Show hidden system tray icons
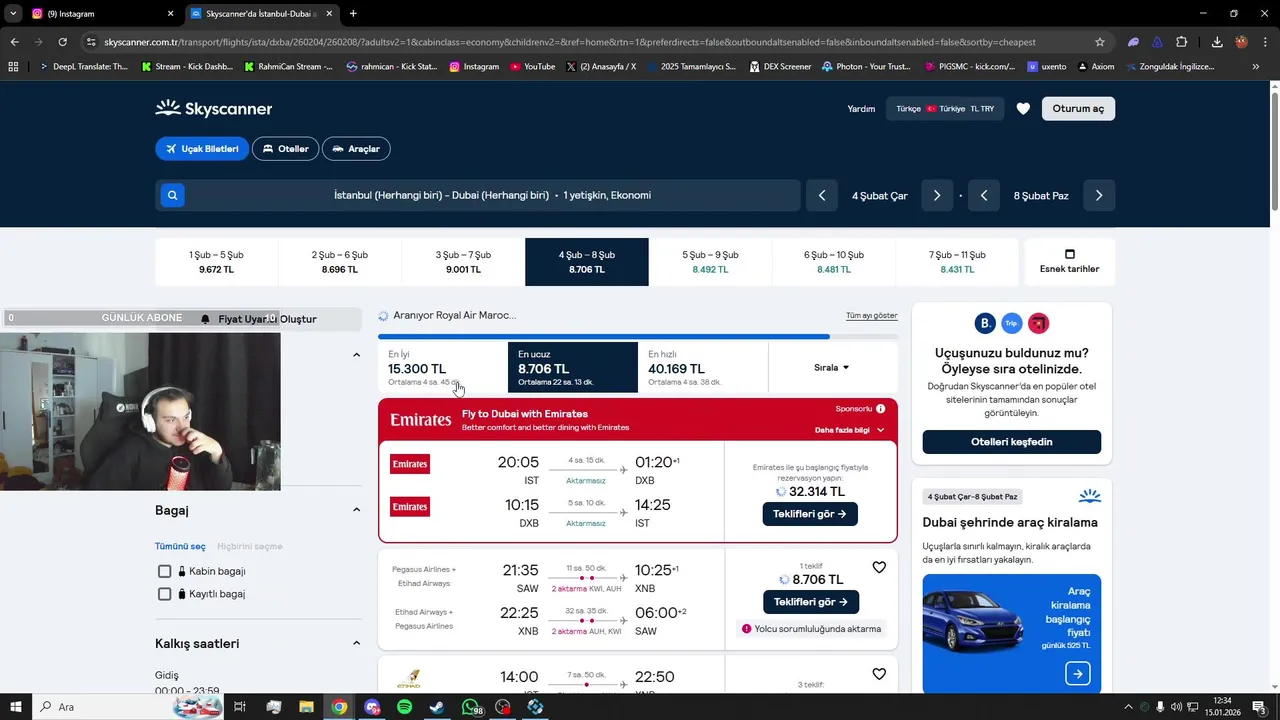 click(x=1128, y=707)
